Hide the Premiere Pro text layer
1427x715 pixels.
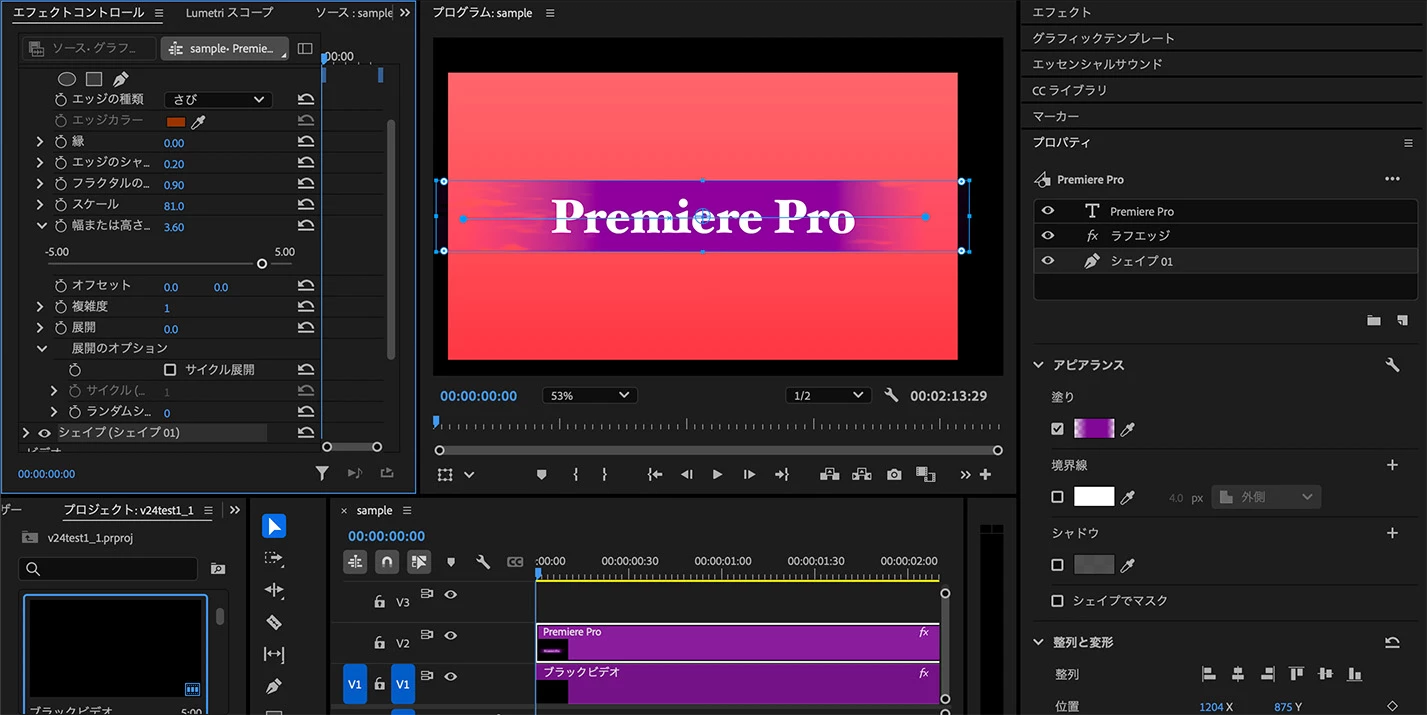click(x=1048, y=211)
